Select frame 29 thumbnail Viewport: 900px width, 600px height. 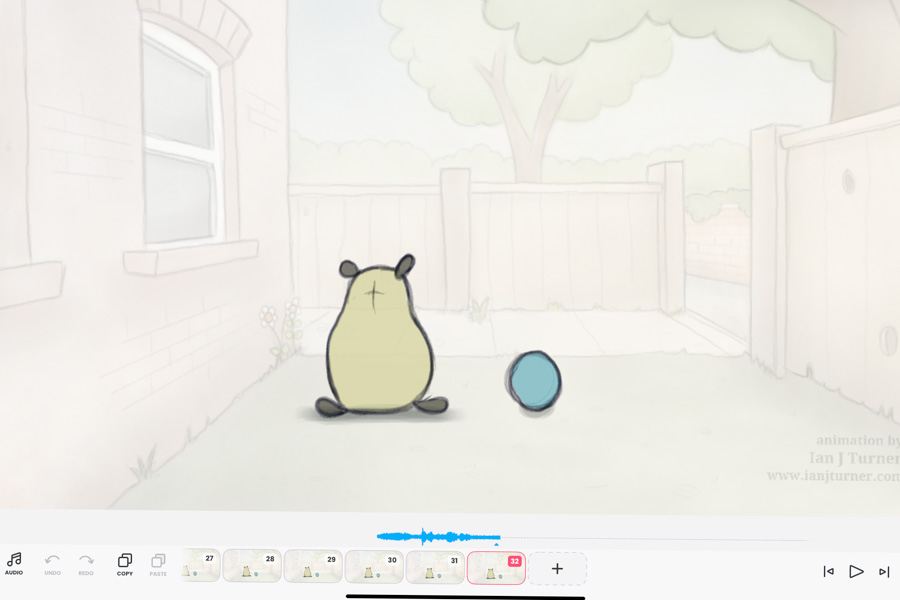click(x=313, y=566)
